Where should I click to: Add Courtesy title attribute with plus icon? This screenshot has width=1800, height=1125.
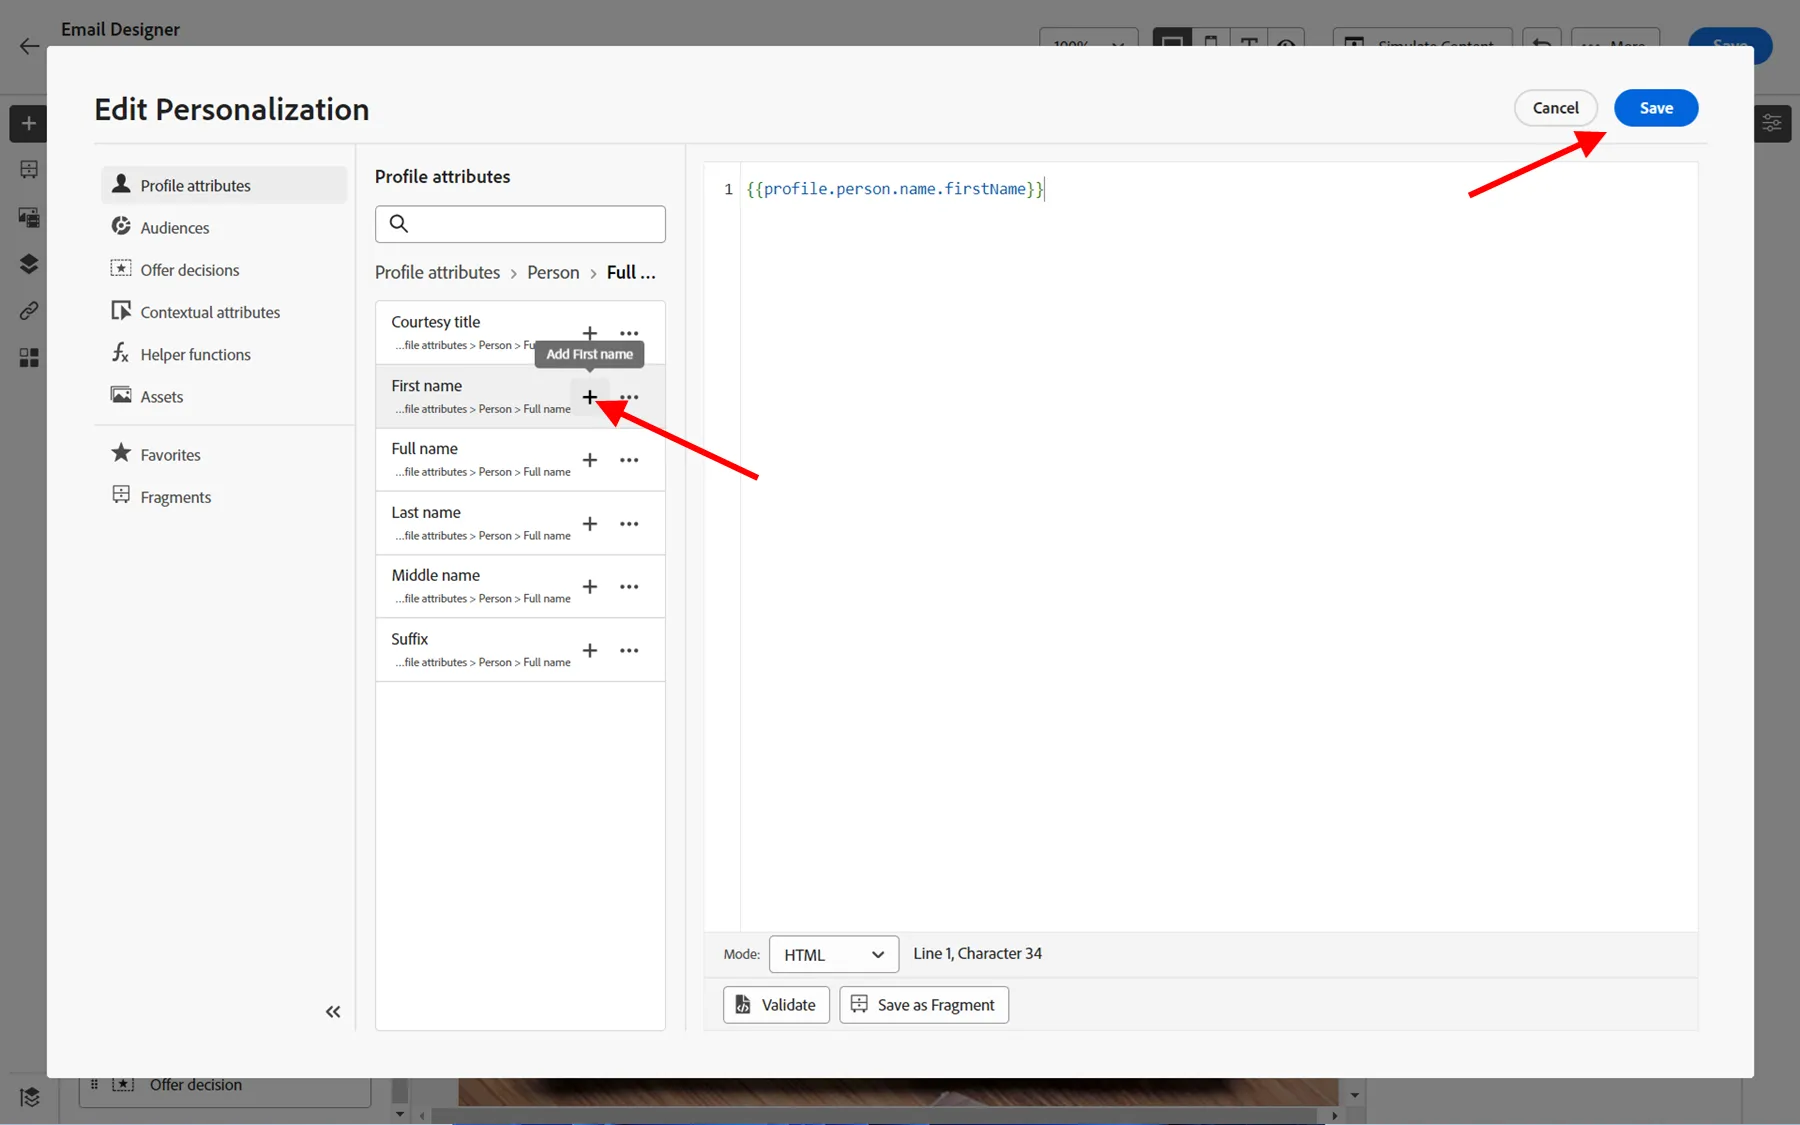point(590,333)
